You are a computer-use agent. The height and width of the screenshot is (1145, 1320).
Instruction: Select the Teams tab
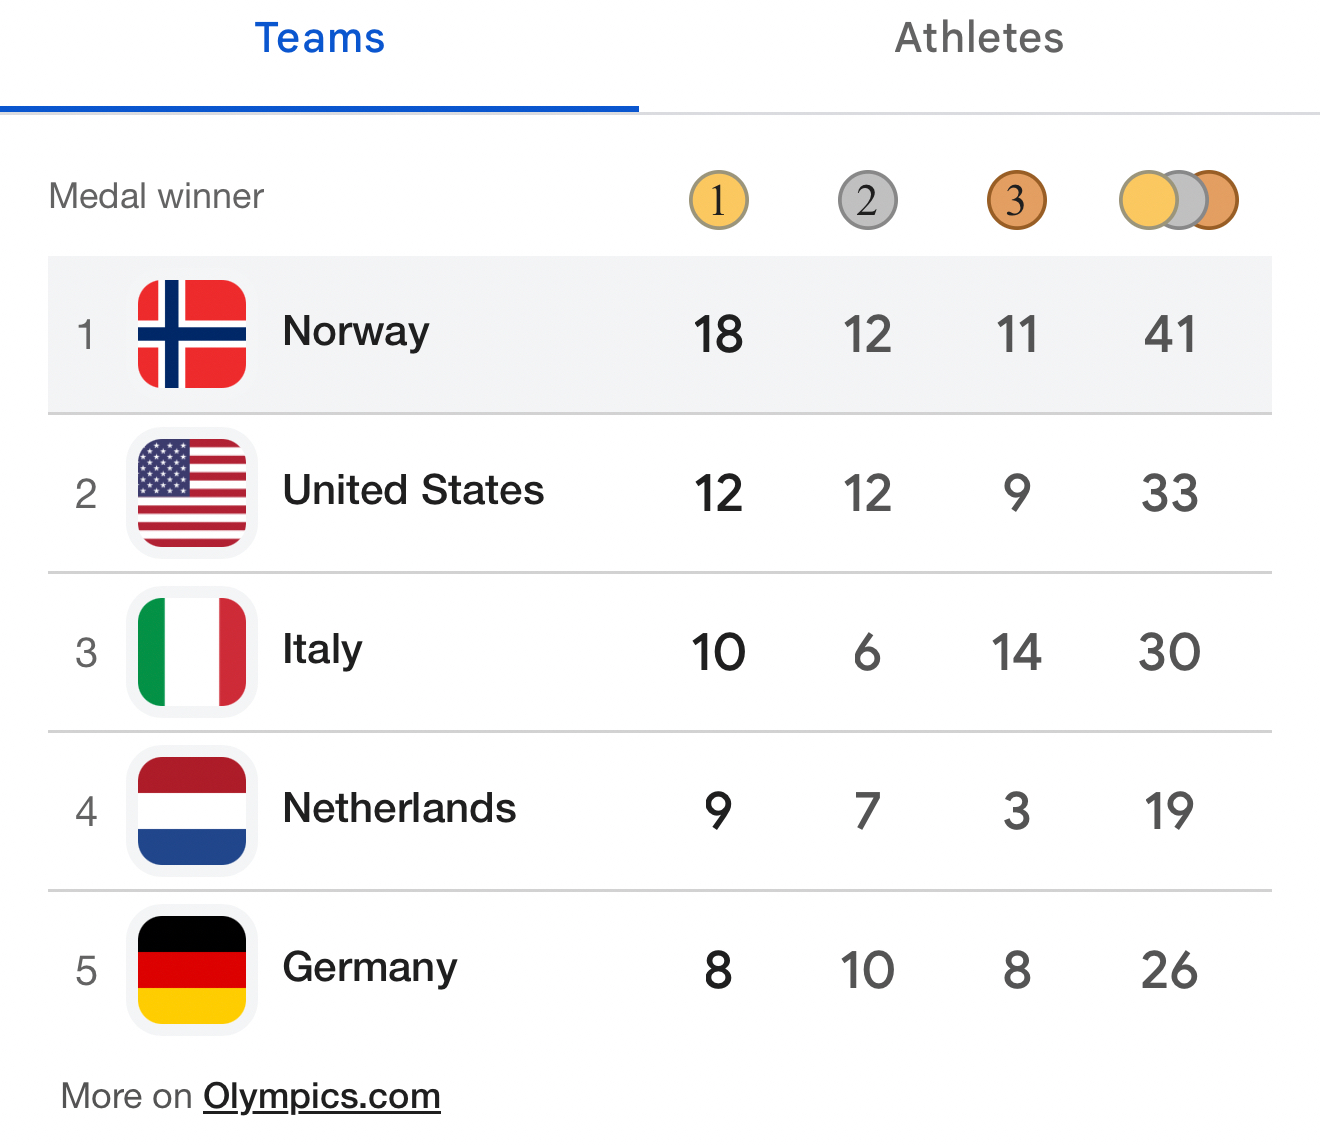[x=320, y=38]
